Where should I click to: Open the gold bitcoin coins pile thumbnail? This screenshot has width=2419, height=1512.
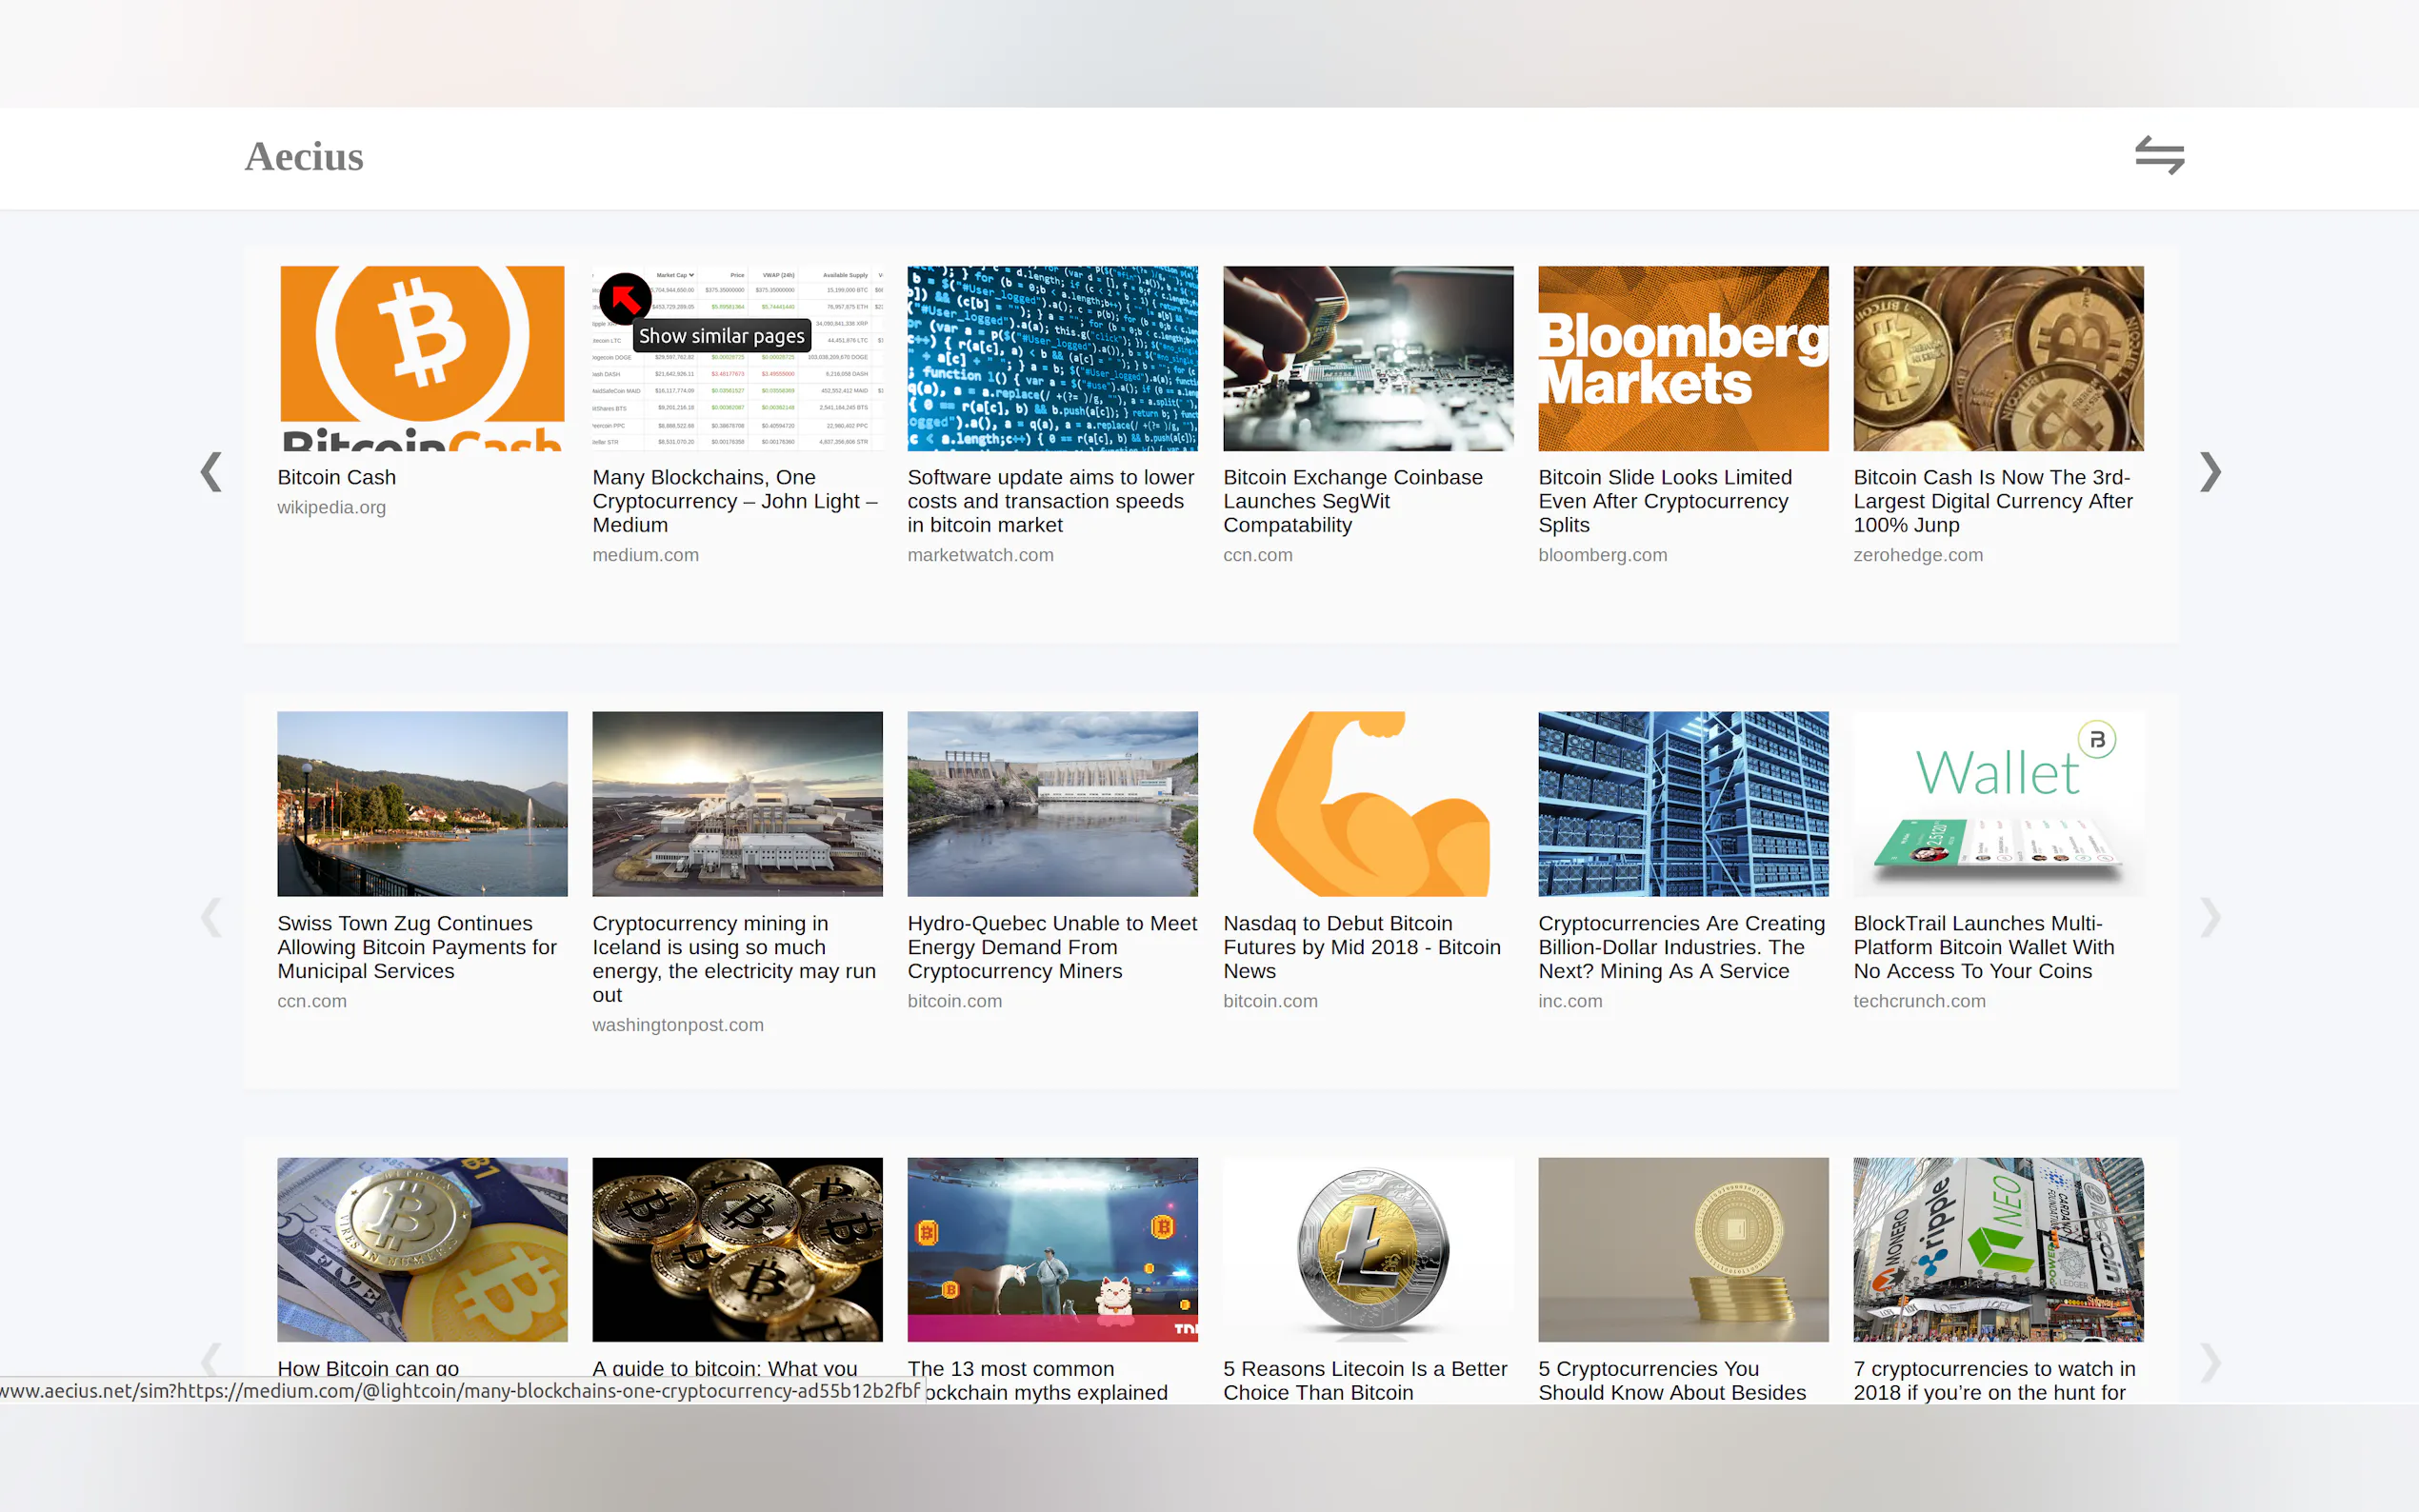(x=1998, y=358)
